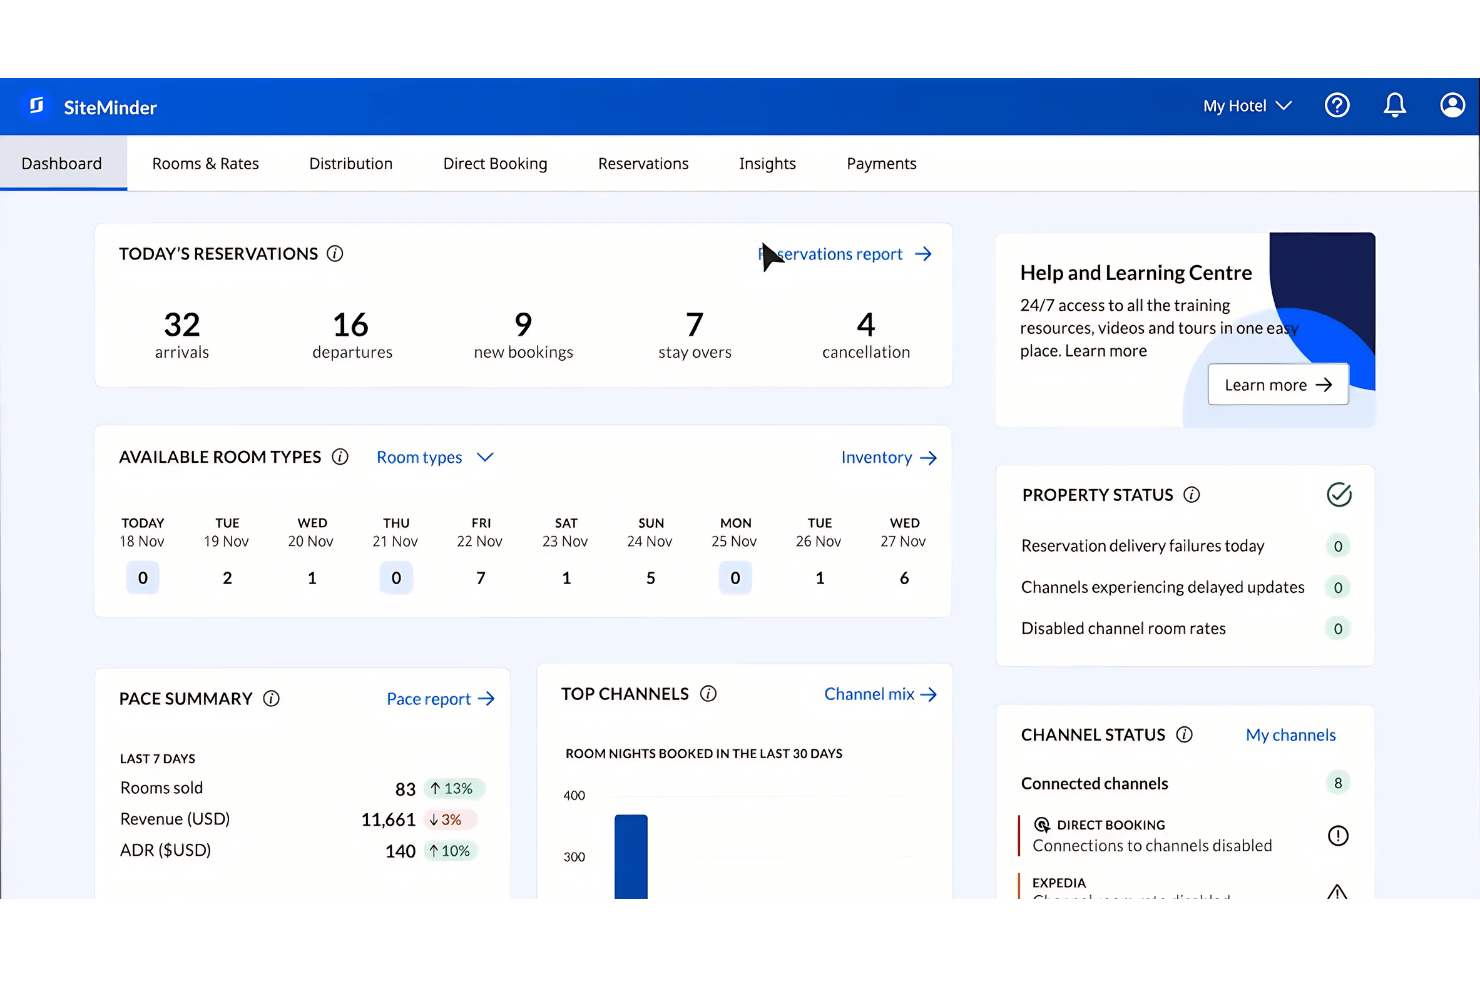Select availability 1 for Sat 23 Nov

[x=566, y=578]
